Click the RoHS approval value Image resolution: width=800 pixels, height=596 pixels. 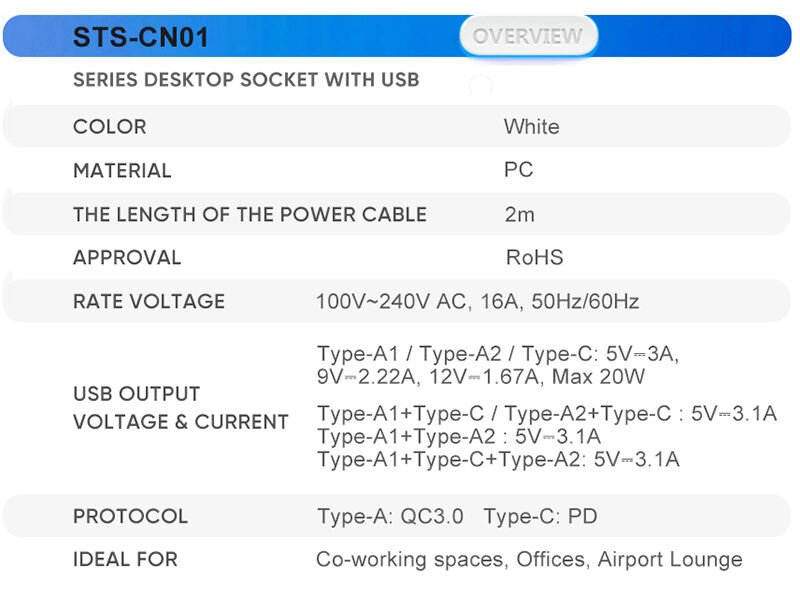(534, 258)
